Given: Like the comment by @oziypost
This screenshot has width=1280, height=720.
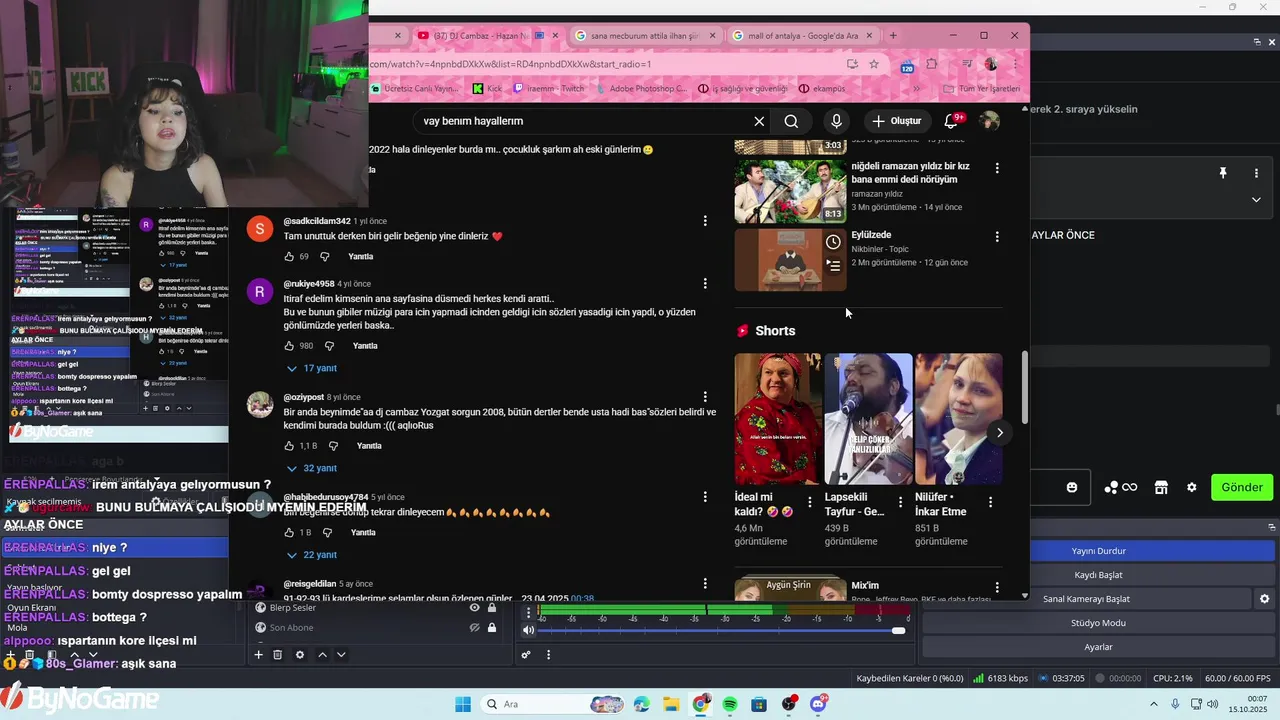Looking at the screenshot, I should coord(289,446).
